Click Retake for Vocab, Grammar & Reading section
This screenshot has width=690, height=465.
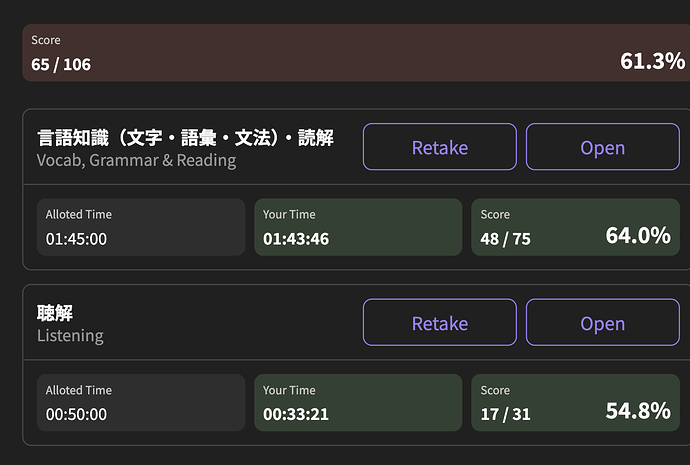[439, 147]
